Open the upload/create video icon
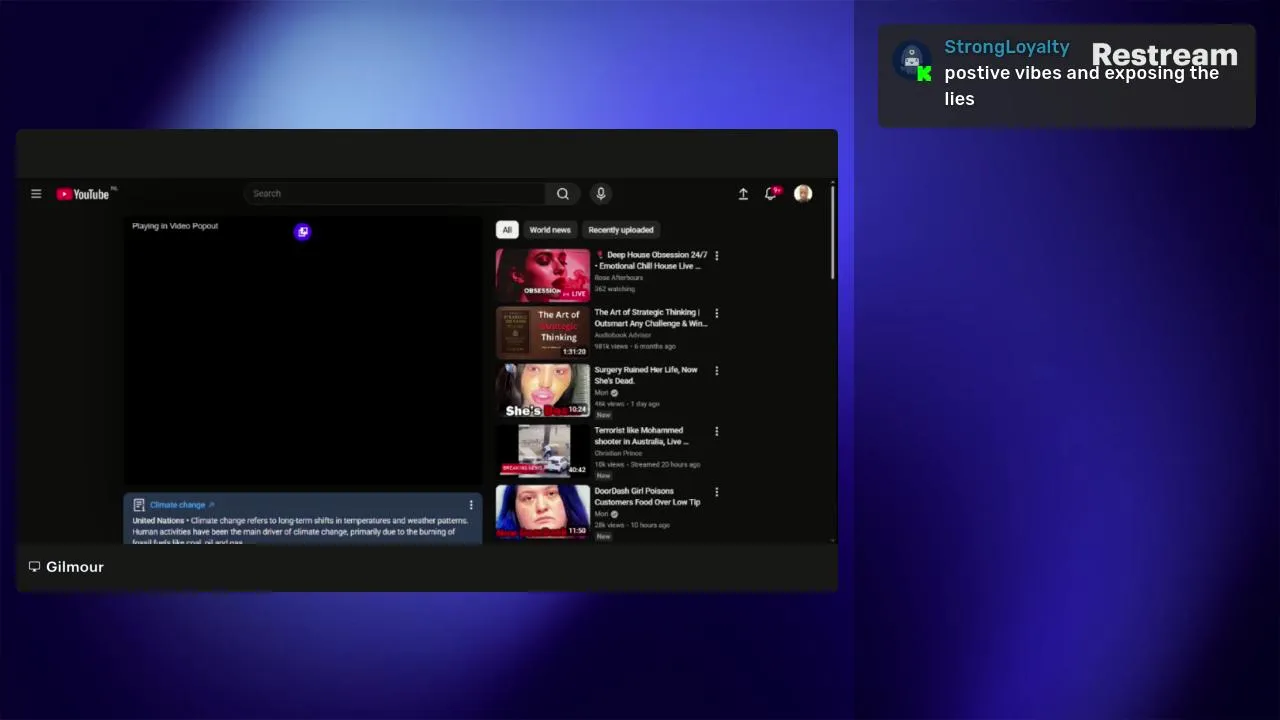The height and width of the screenshot is (720, 1280). click(743, 194)
